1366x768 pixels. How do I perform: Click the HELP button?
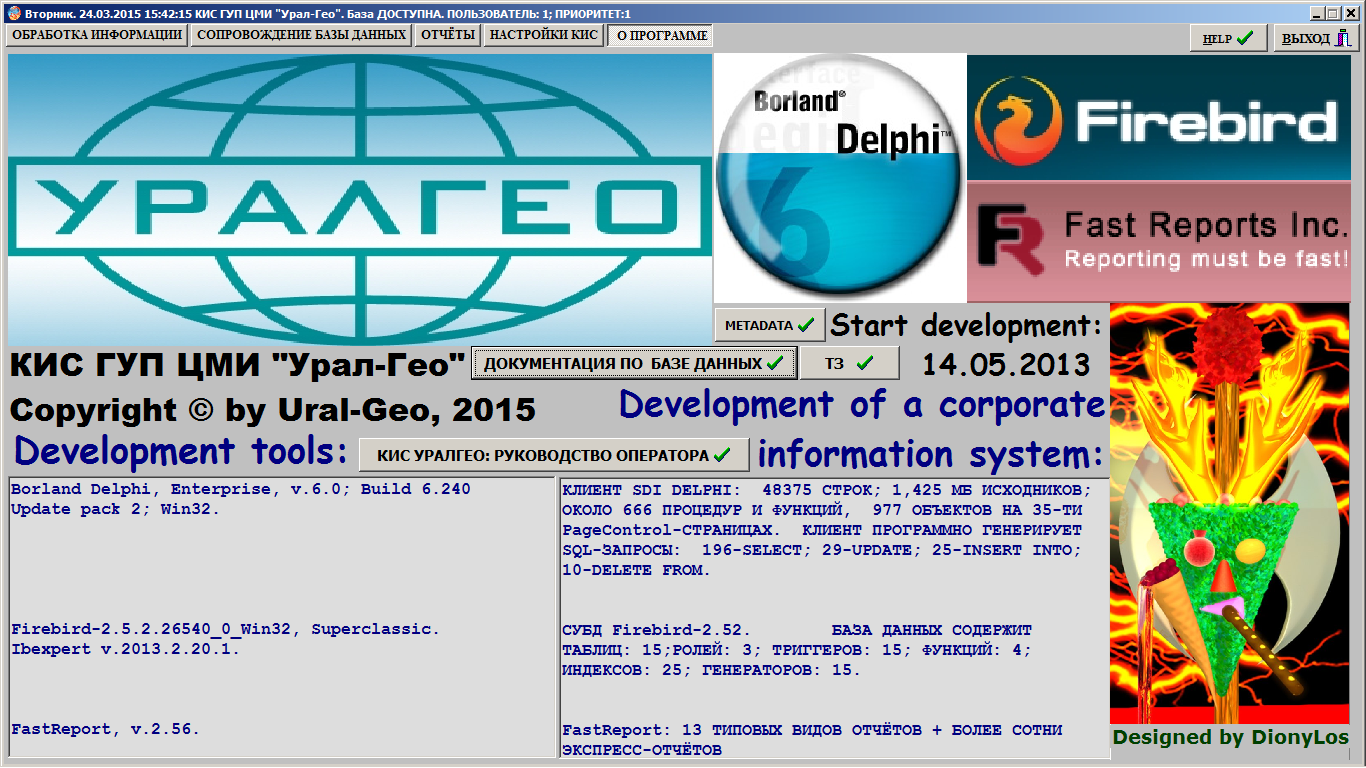click(x=1228, y=38)
